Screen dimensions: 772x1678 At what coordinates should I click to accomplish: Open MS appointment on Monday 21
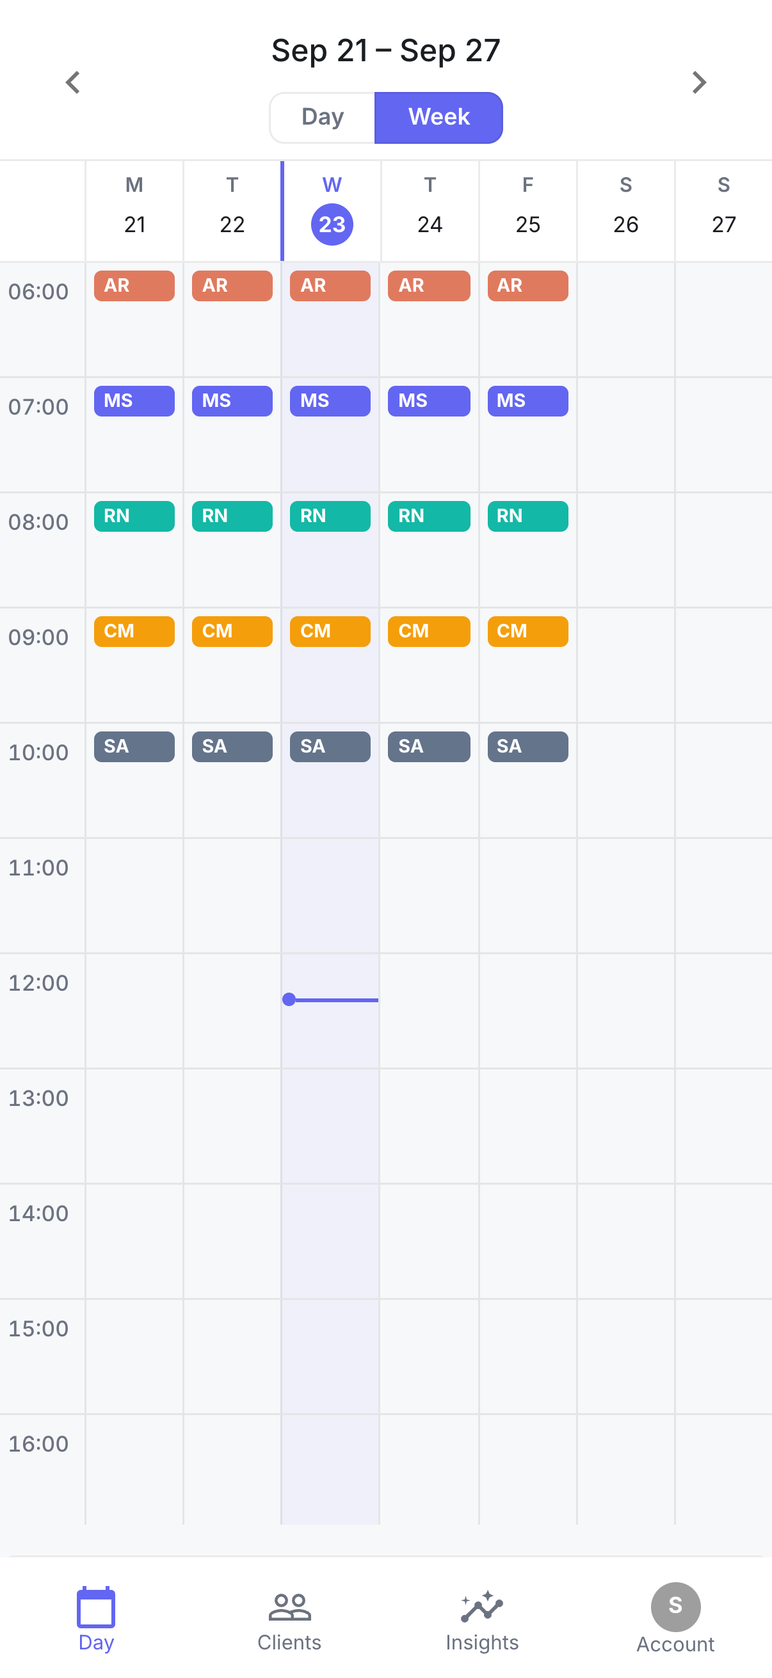click(x=134, y=401)
